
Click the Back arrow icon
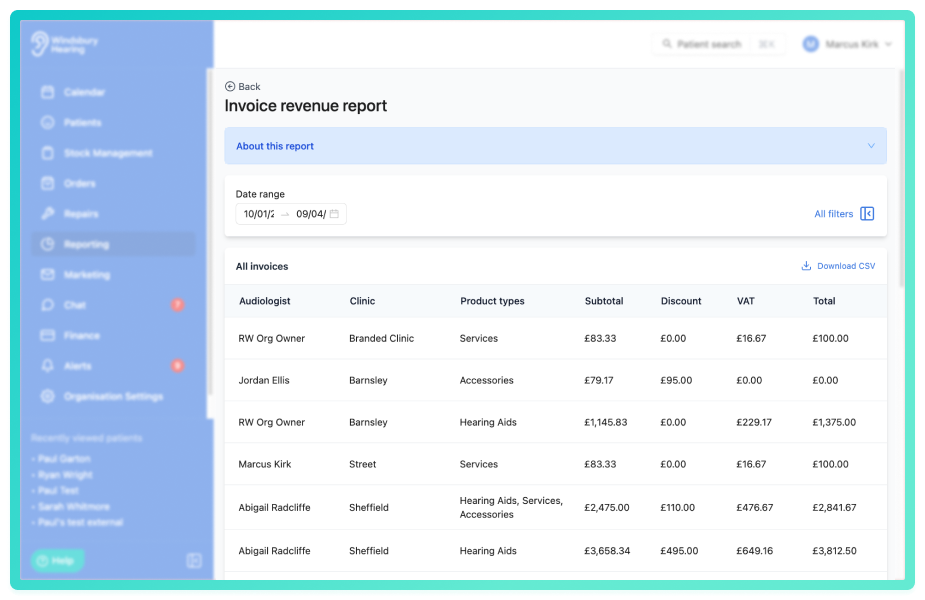pyautogui.click(x=230, y=87)
